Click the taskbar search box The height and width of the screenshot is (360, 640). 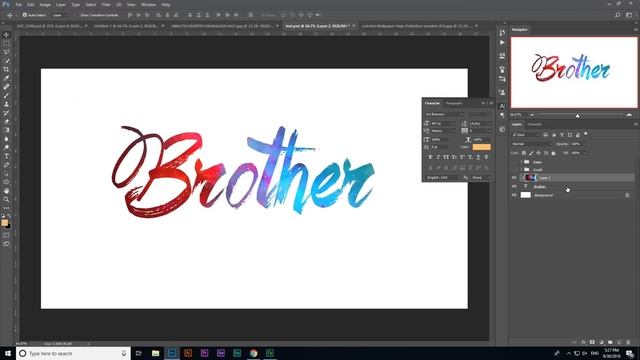tap(73, 353)
